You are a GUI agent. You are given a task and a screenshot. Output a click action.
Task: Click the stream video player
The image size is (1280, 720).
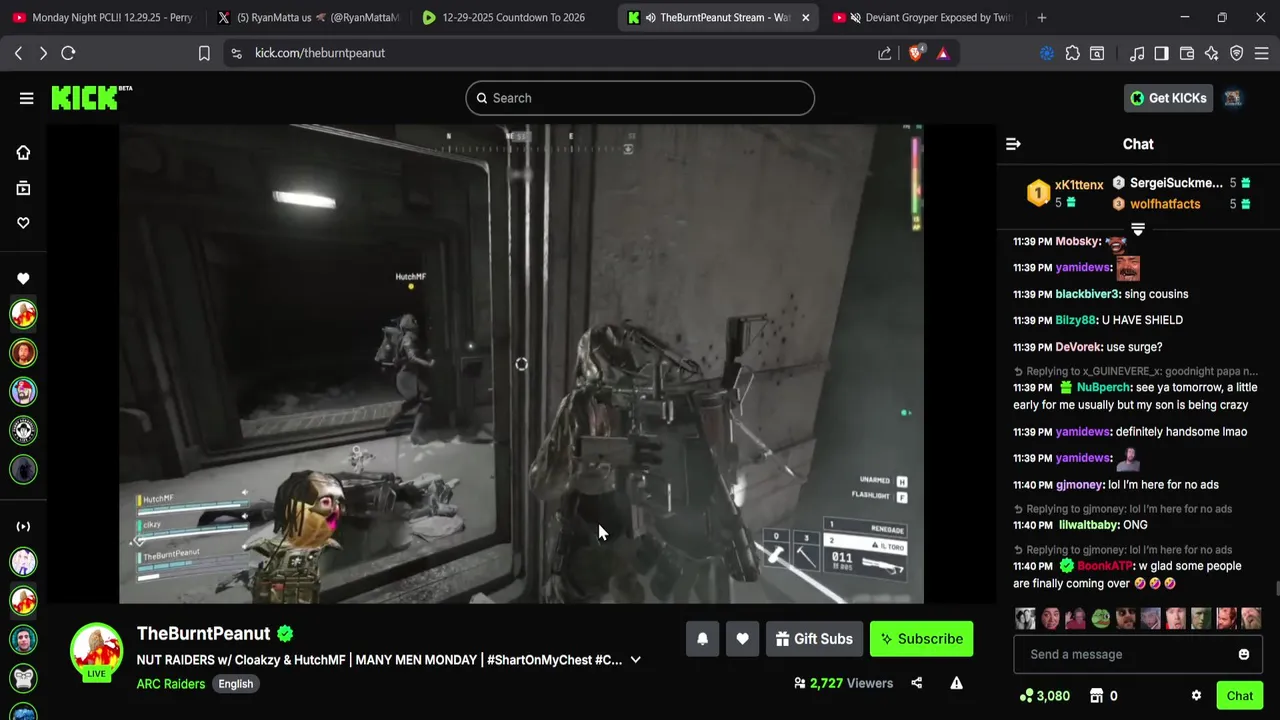coord(521,364)
